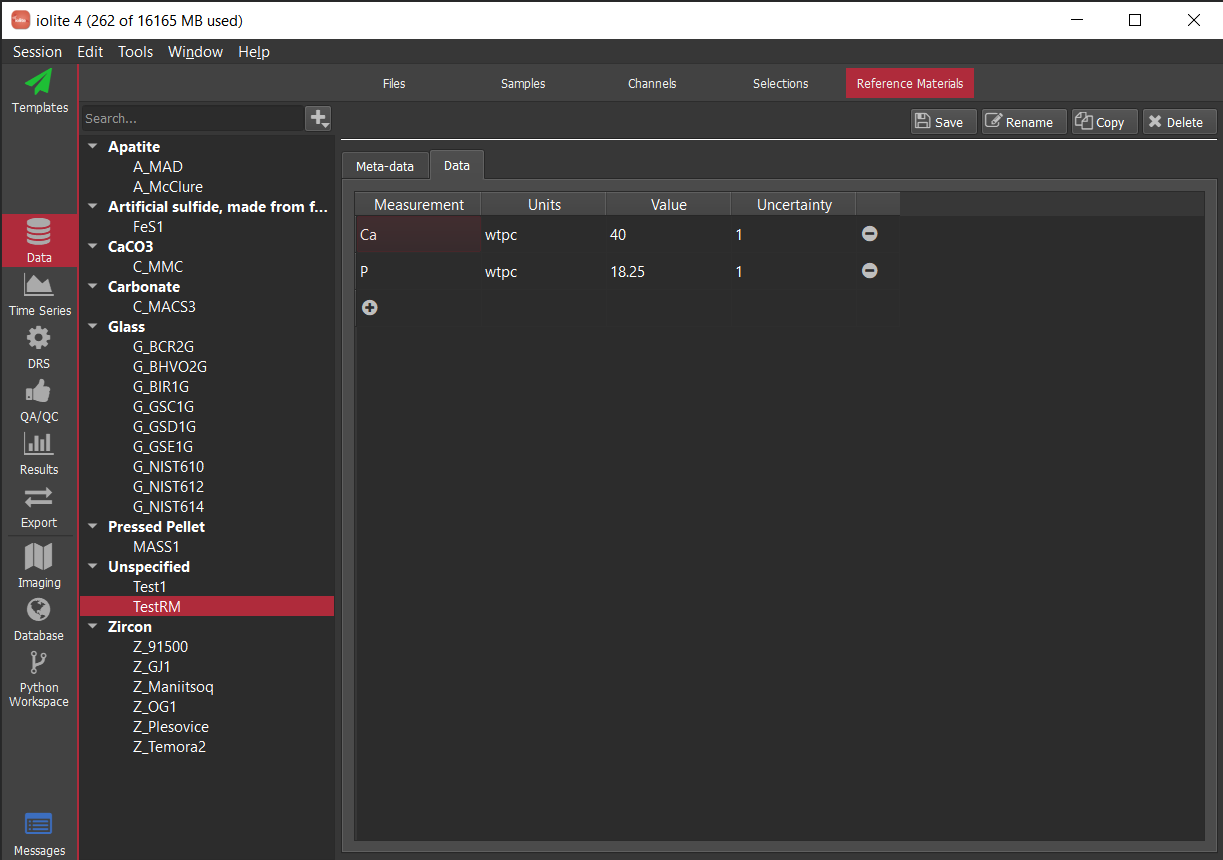Screen dimensions: 1223x860
Task: Click the Ca value cell 40
Action: point(668,235)
